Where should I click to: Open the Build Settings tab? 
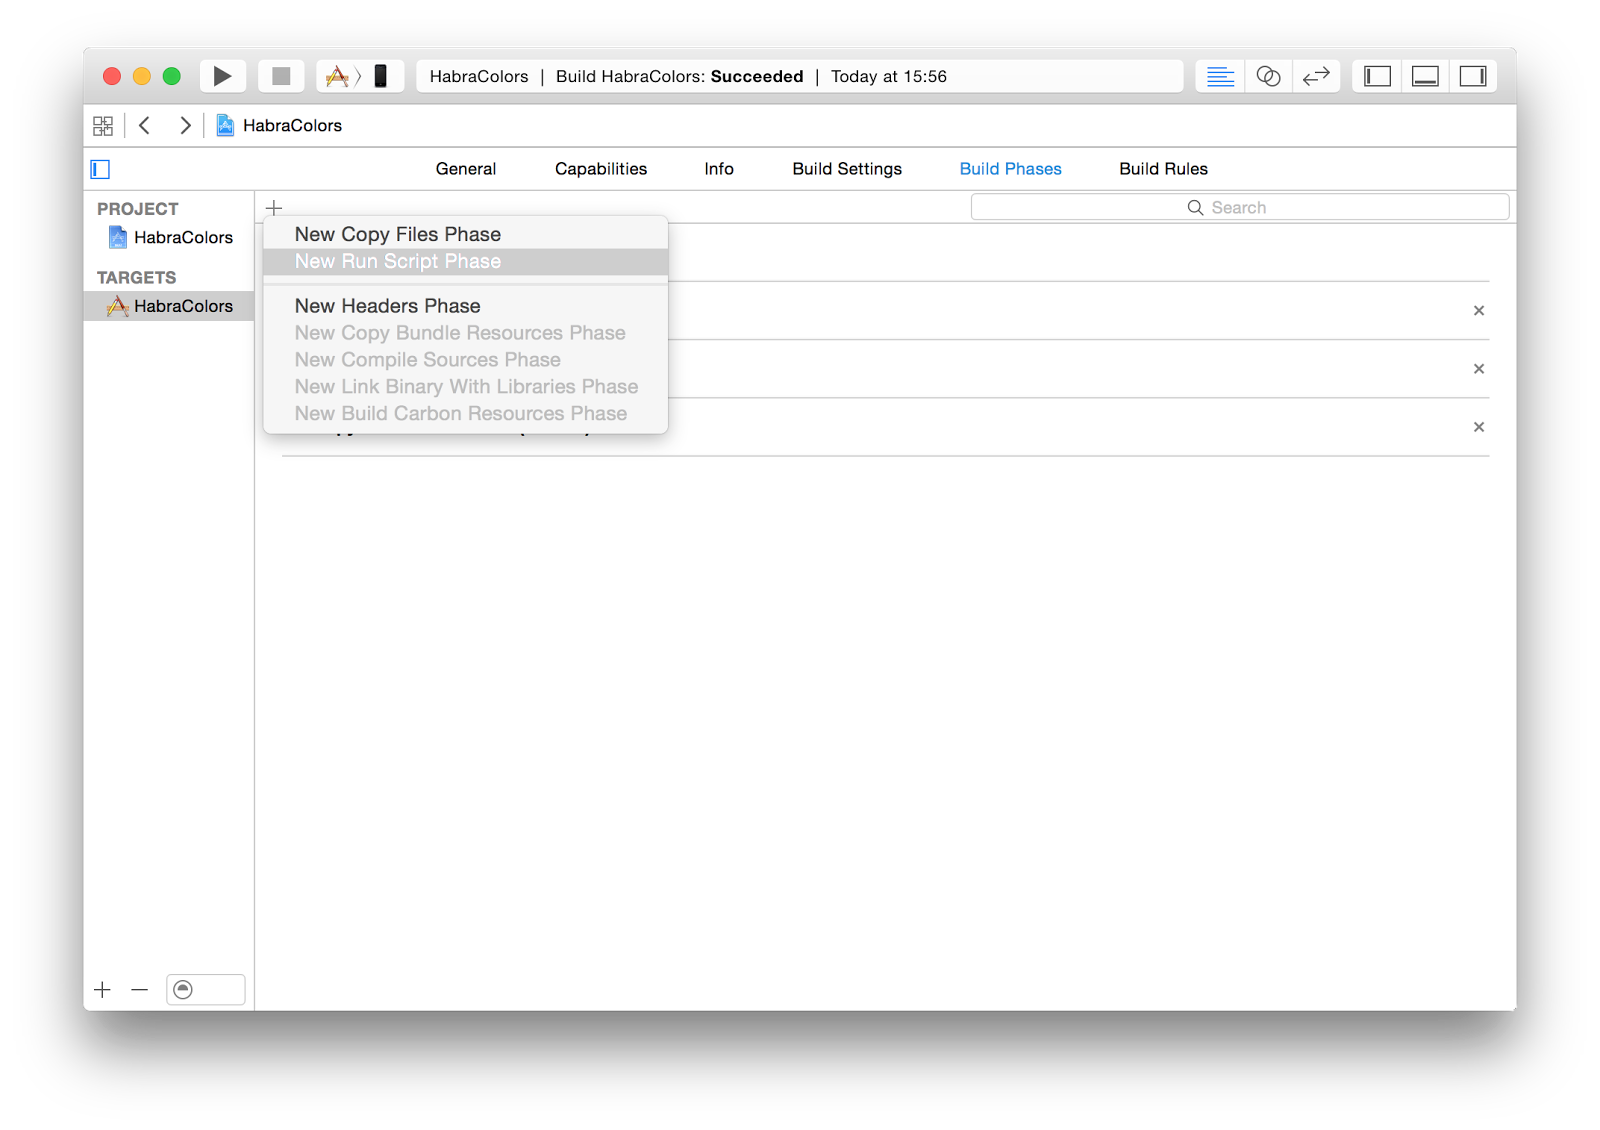(847, 169)
